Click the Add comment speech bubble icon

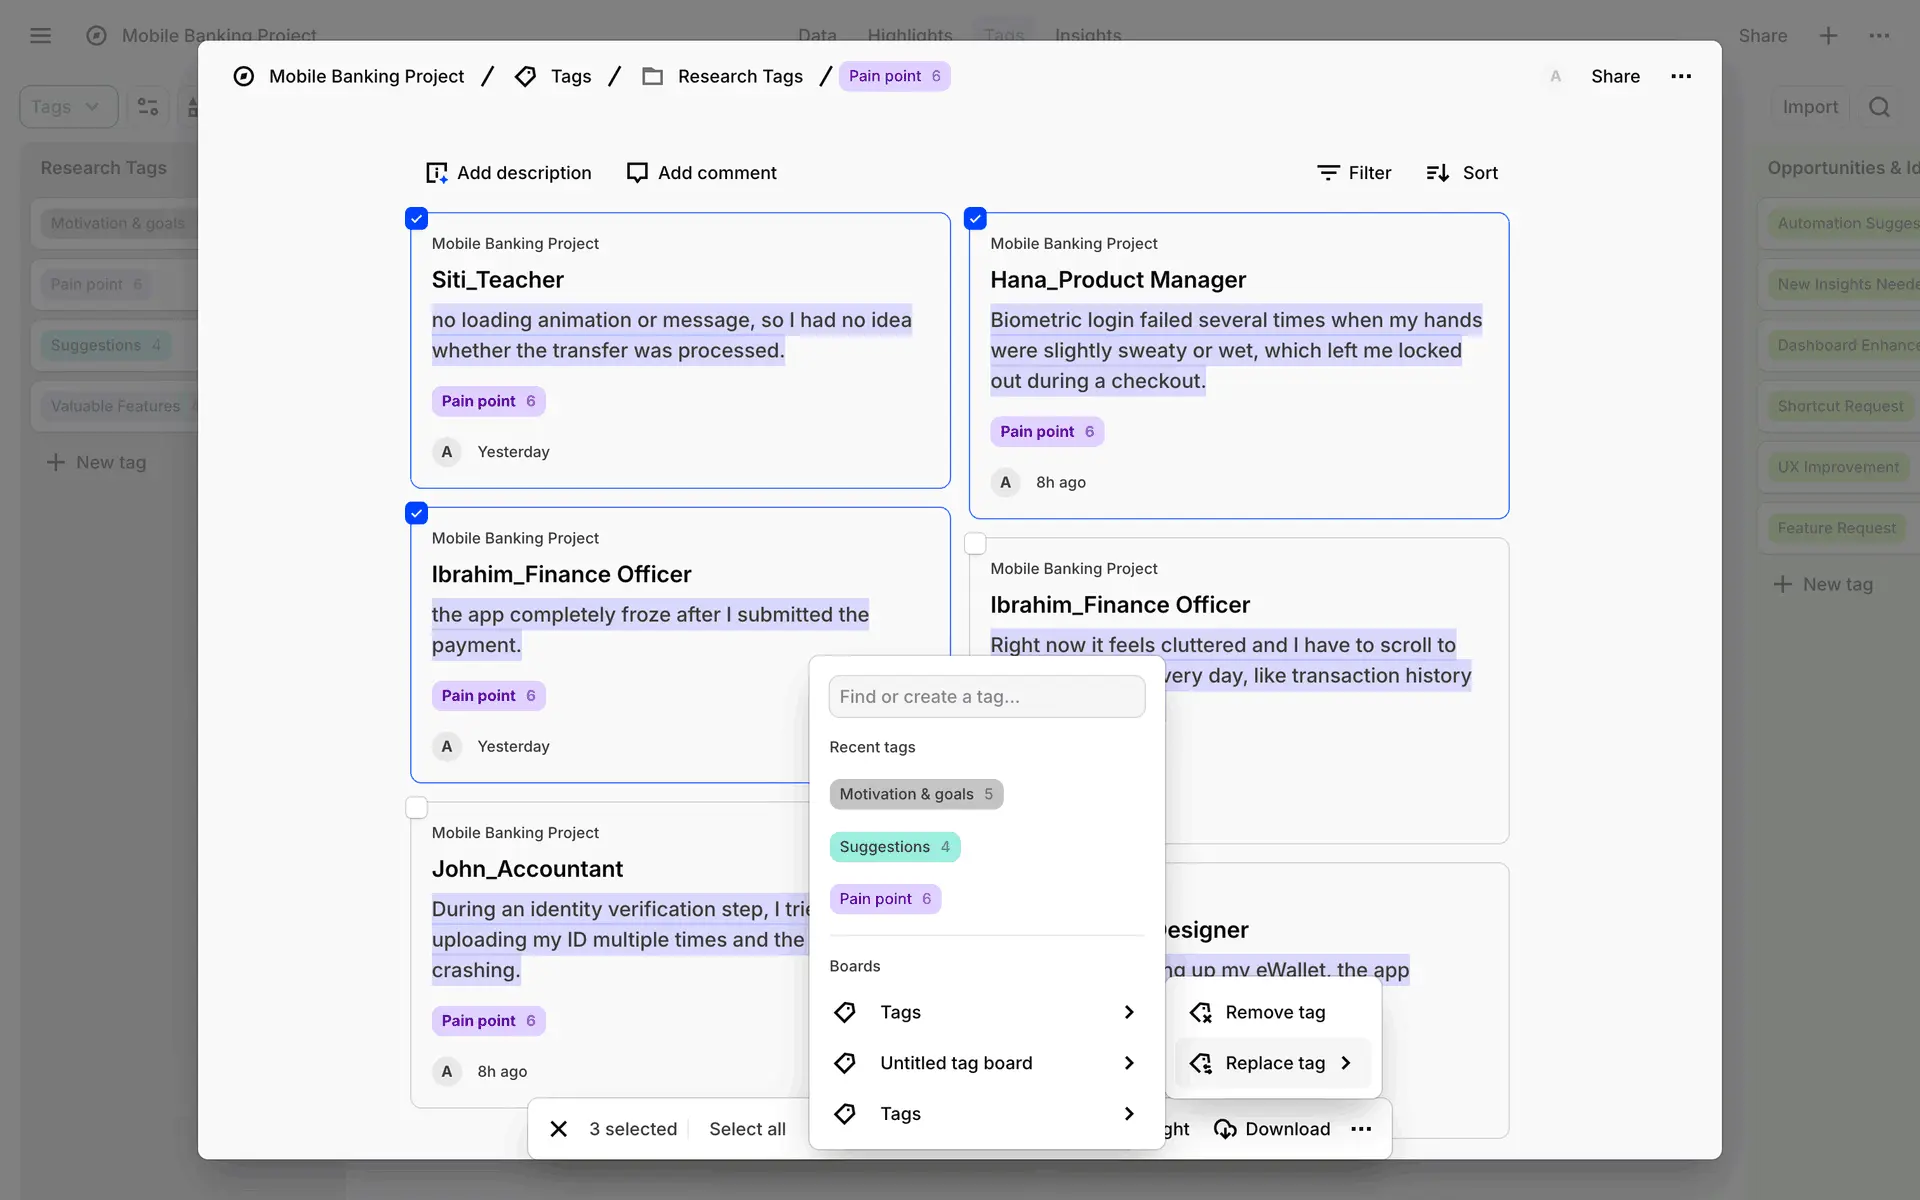637,173
